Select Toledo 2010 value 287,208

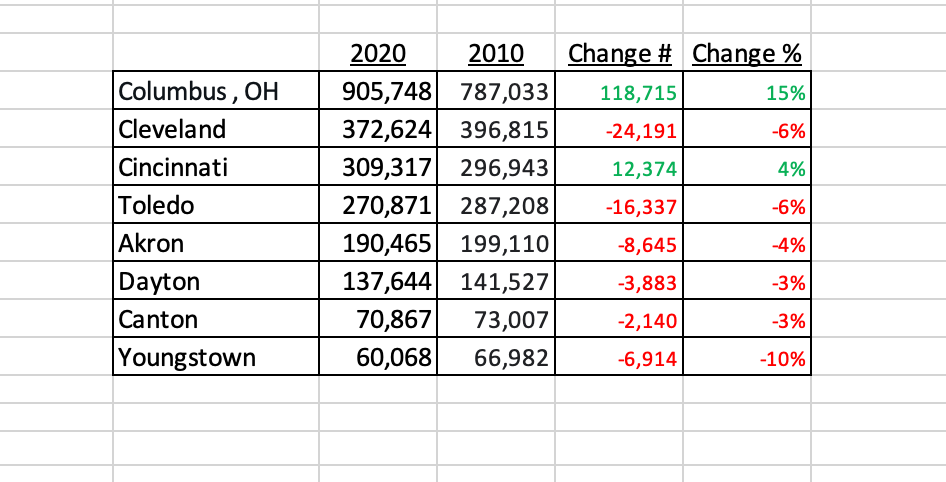click(497, 205)
